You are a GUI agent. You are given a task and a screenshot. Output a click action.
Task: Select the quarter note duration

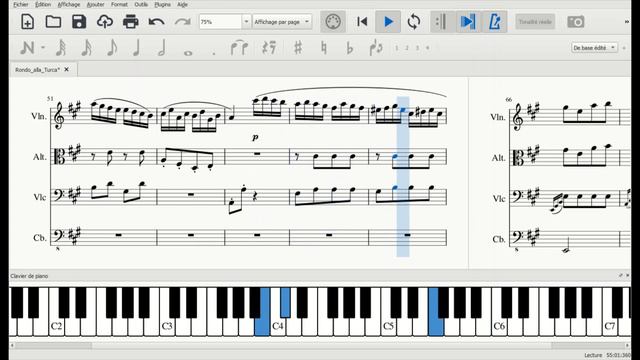tap(137, 48)
